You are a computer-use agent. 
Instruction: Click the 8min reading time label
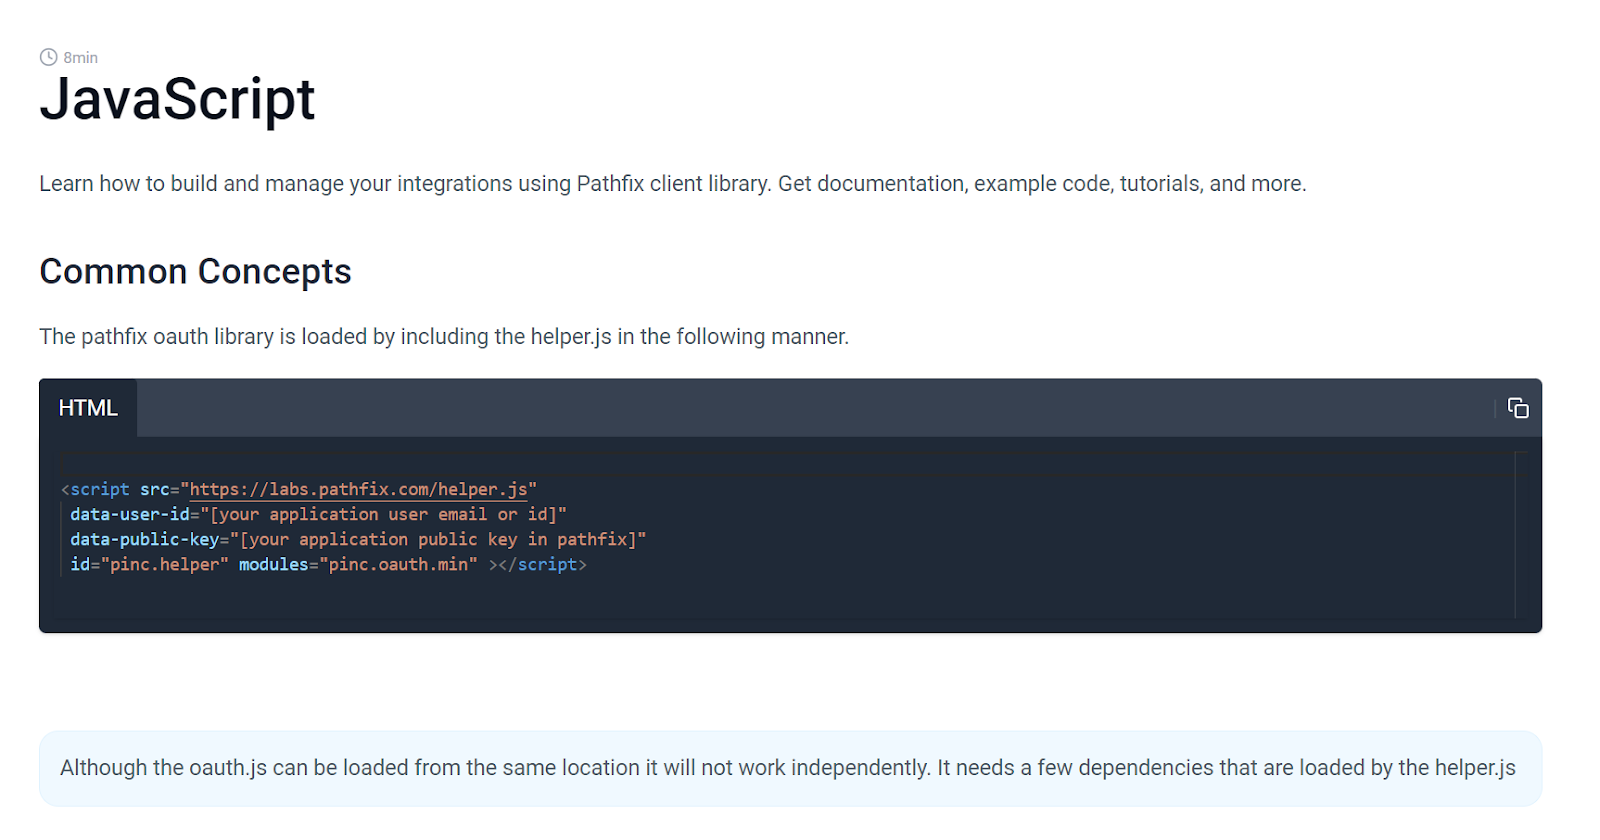(x=81, y=58)
